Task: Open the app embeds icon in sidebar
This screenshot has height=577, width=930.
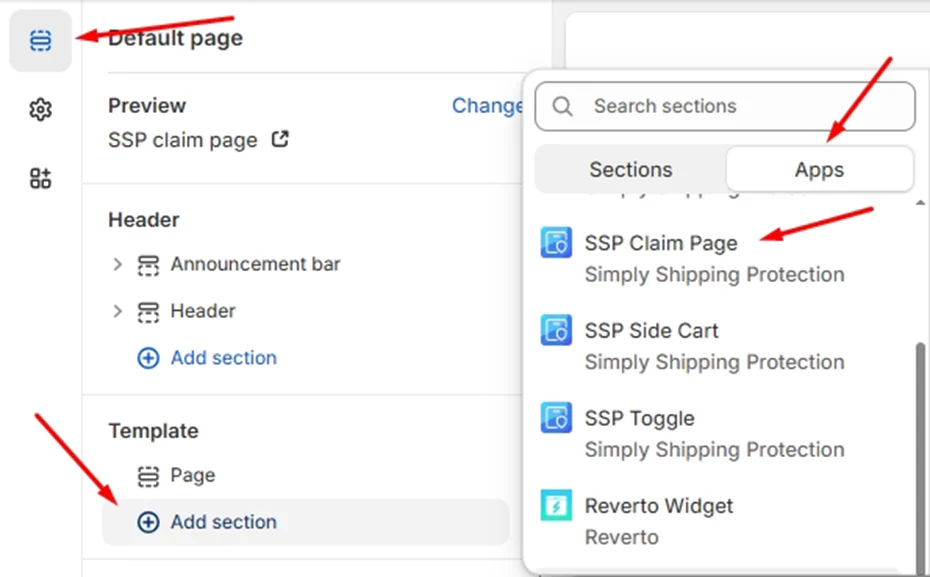Action: point(40,178)
